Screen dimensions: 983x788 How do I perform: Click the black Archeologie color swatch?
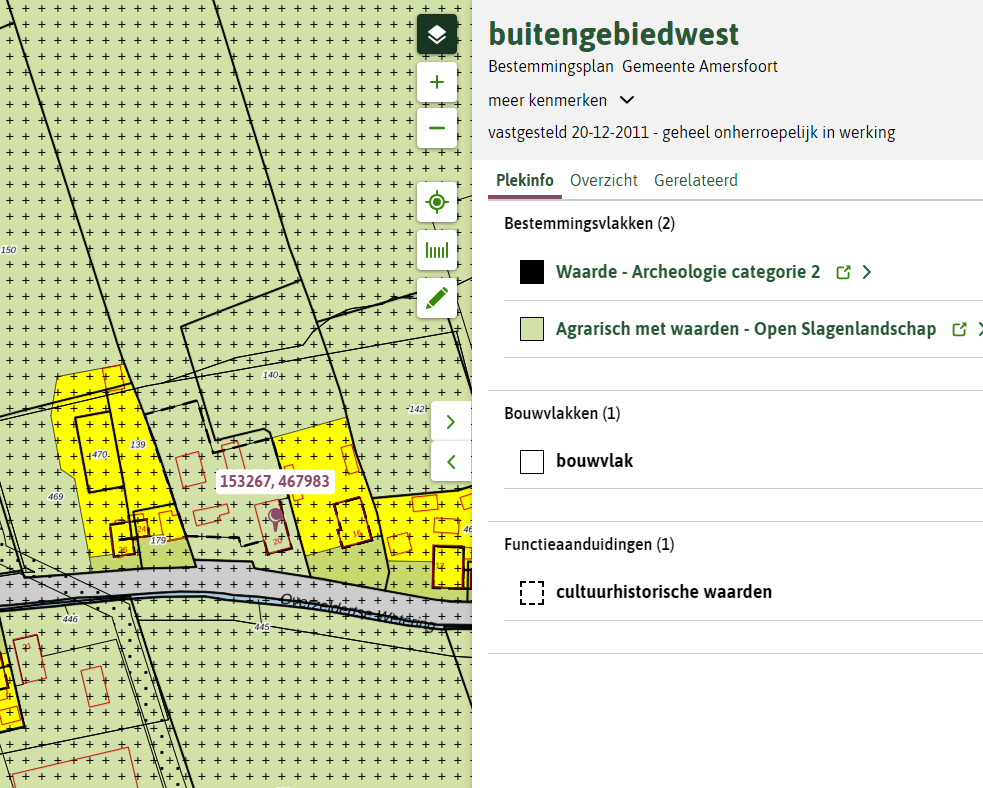532,272
